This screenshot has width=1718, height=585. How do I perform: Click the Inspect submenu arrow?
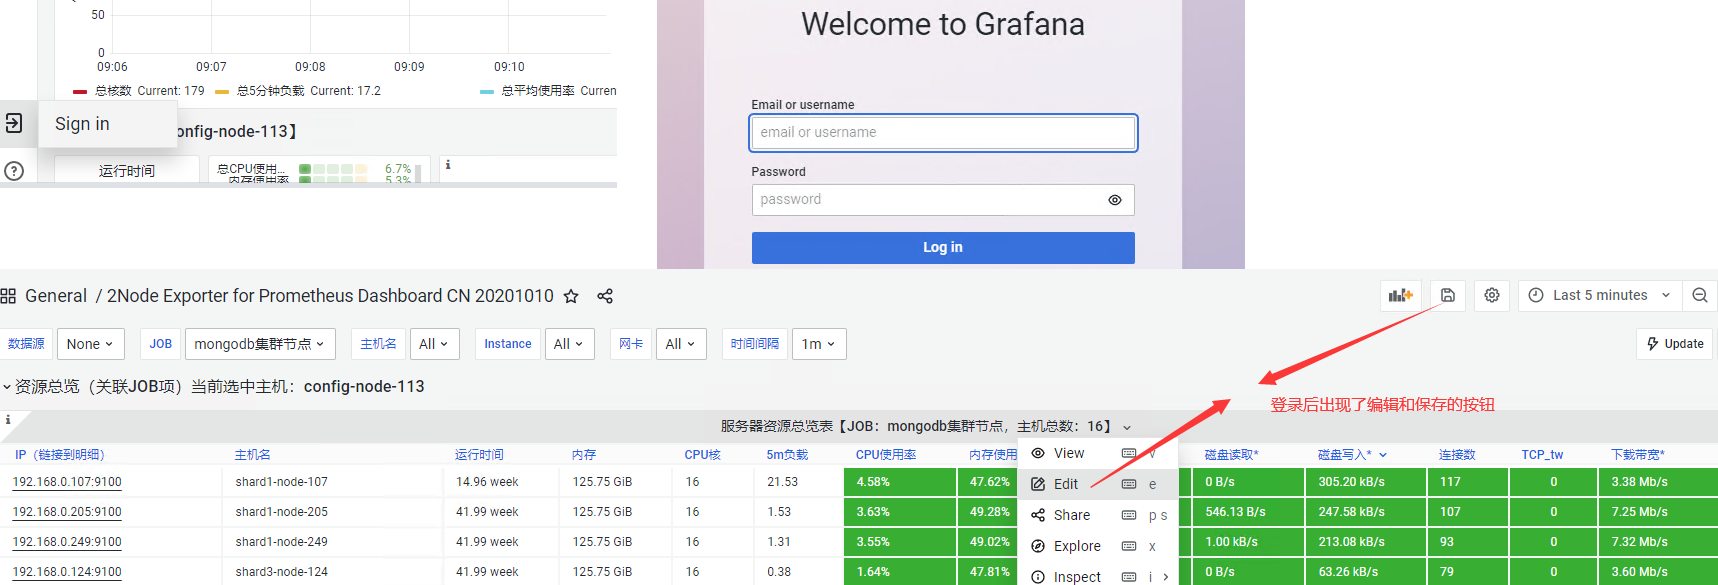[1166, 577]
